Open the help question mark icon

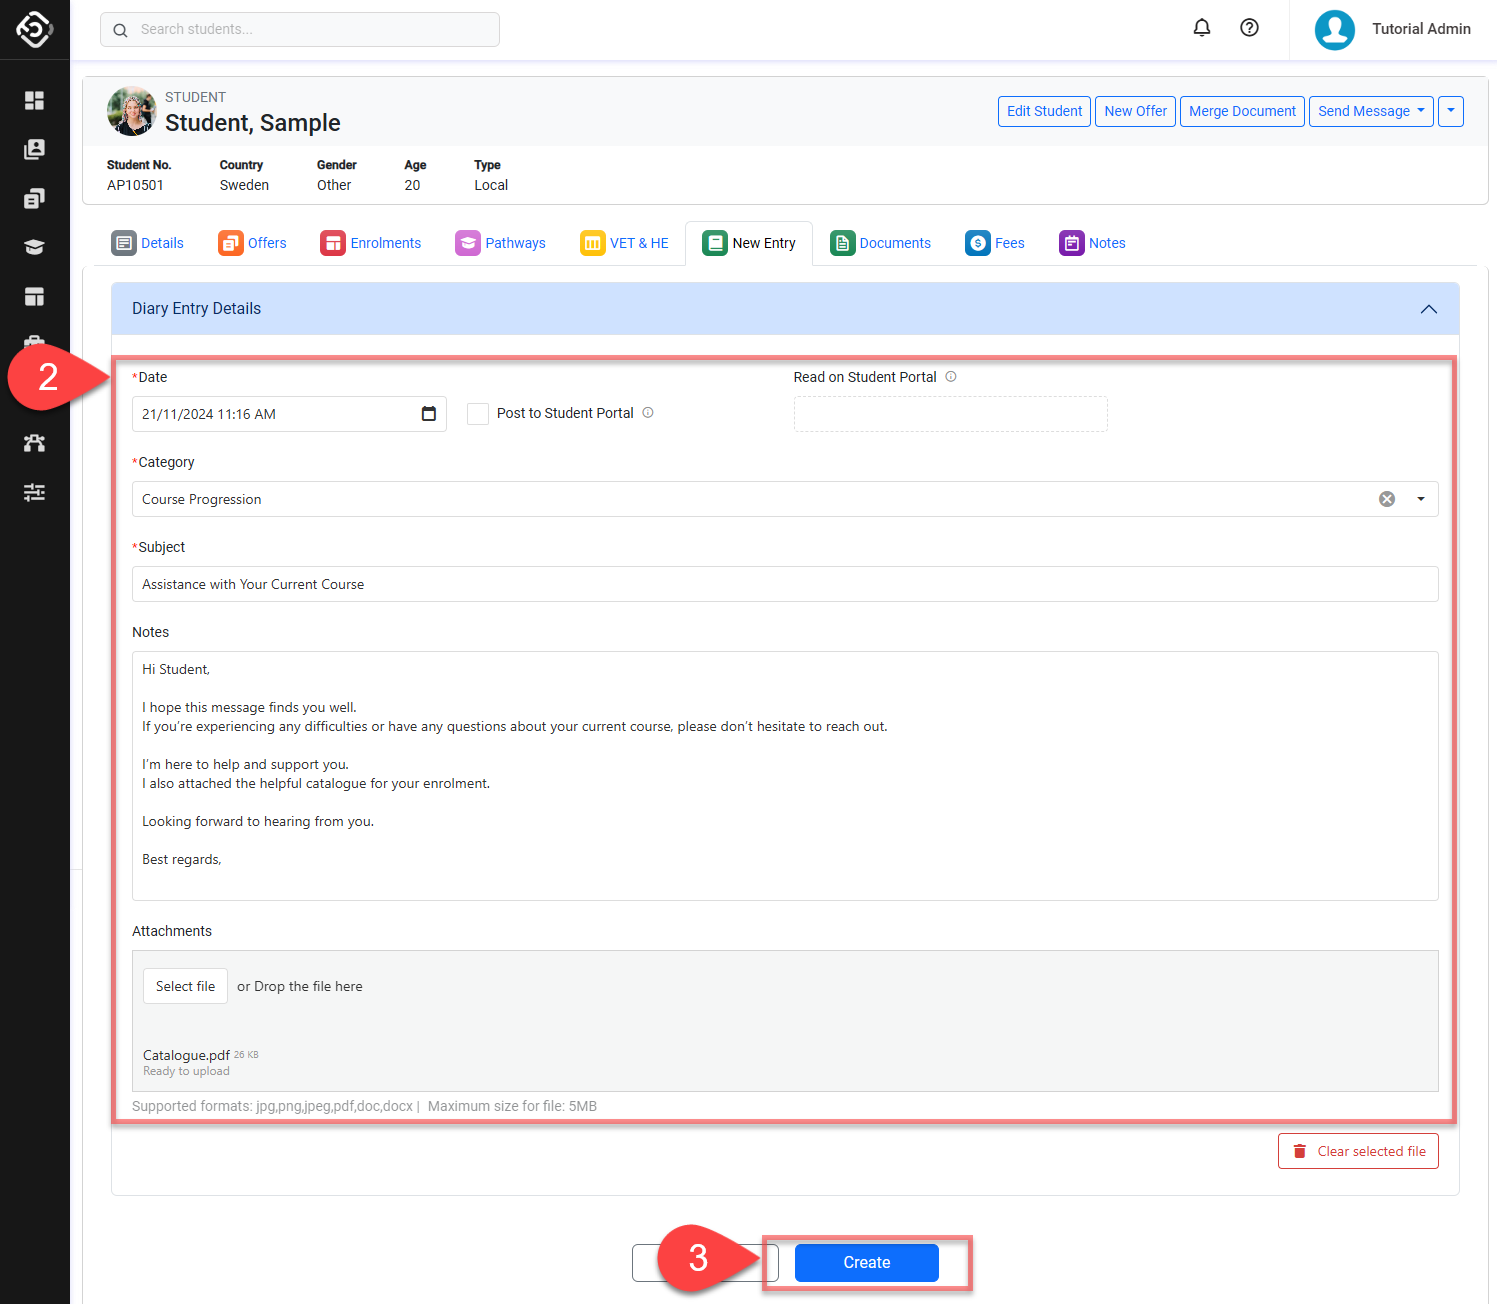[1249, 28]
